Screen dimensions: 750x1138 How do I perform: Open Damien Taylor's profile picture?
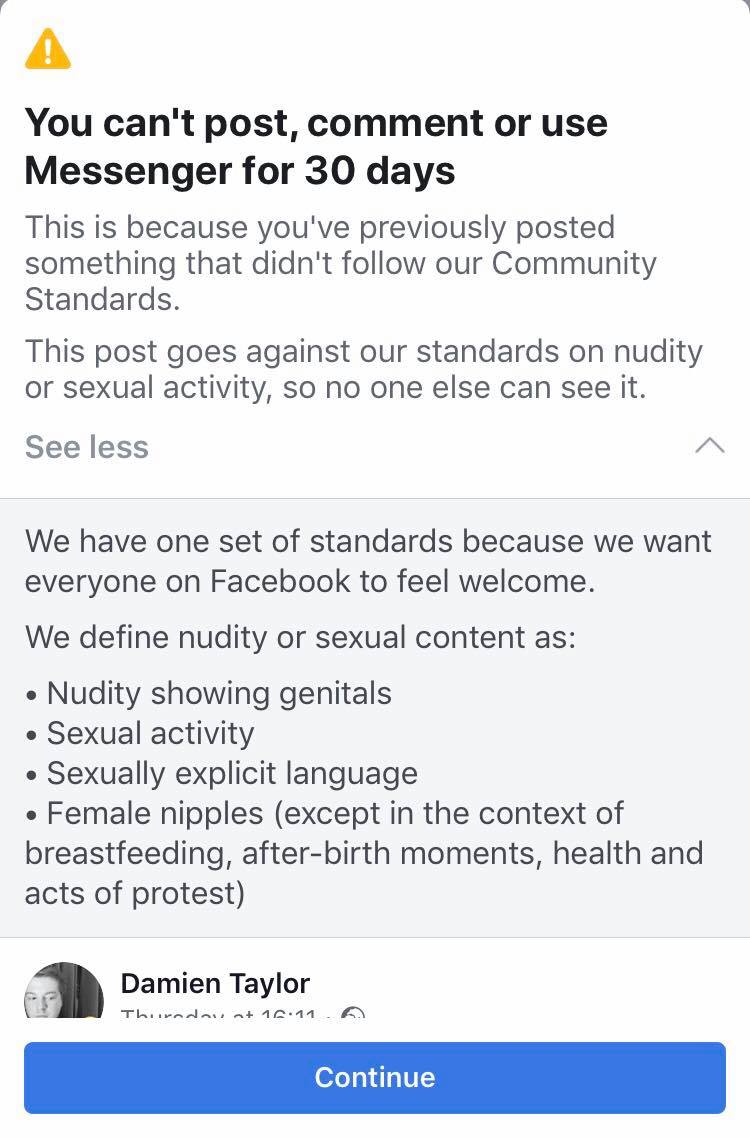tap(63, 992)
